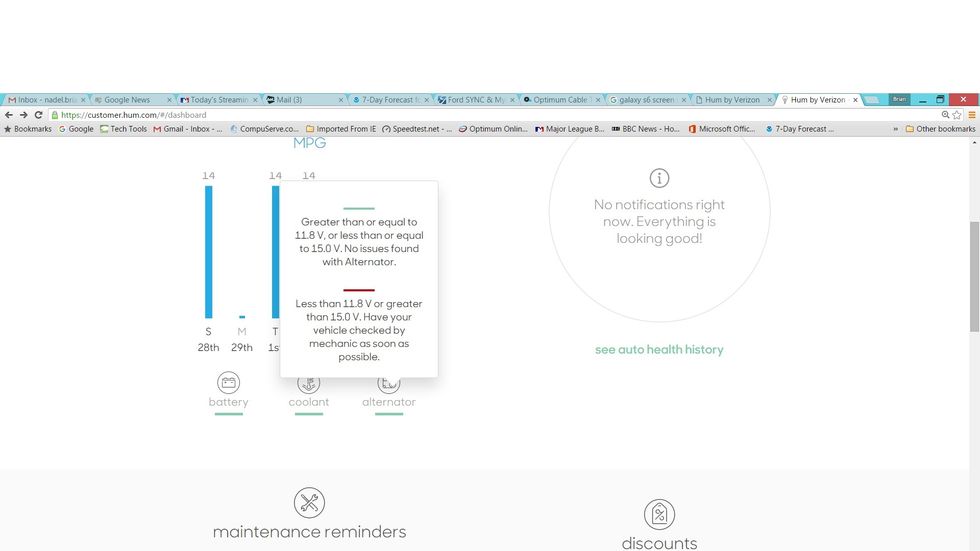Open the Other bookmarks folder
980x551 pixels.
click(939, 129)
